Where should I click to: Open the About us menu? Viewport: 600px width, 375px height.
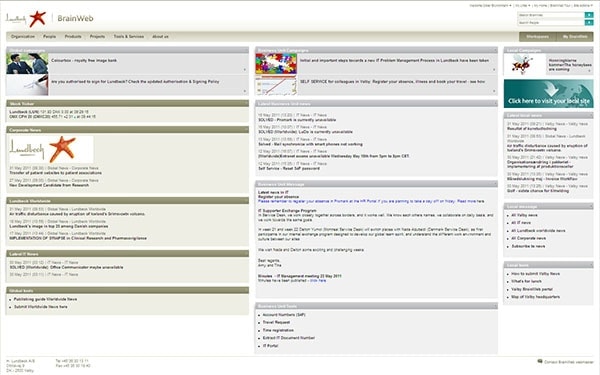pos(160,37)
